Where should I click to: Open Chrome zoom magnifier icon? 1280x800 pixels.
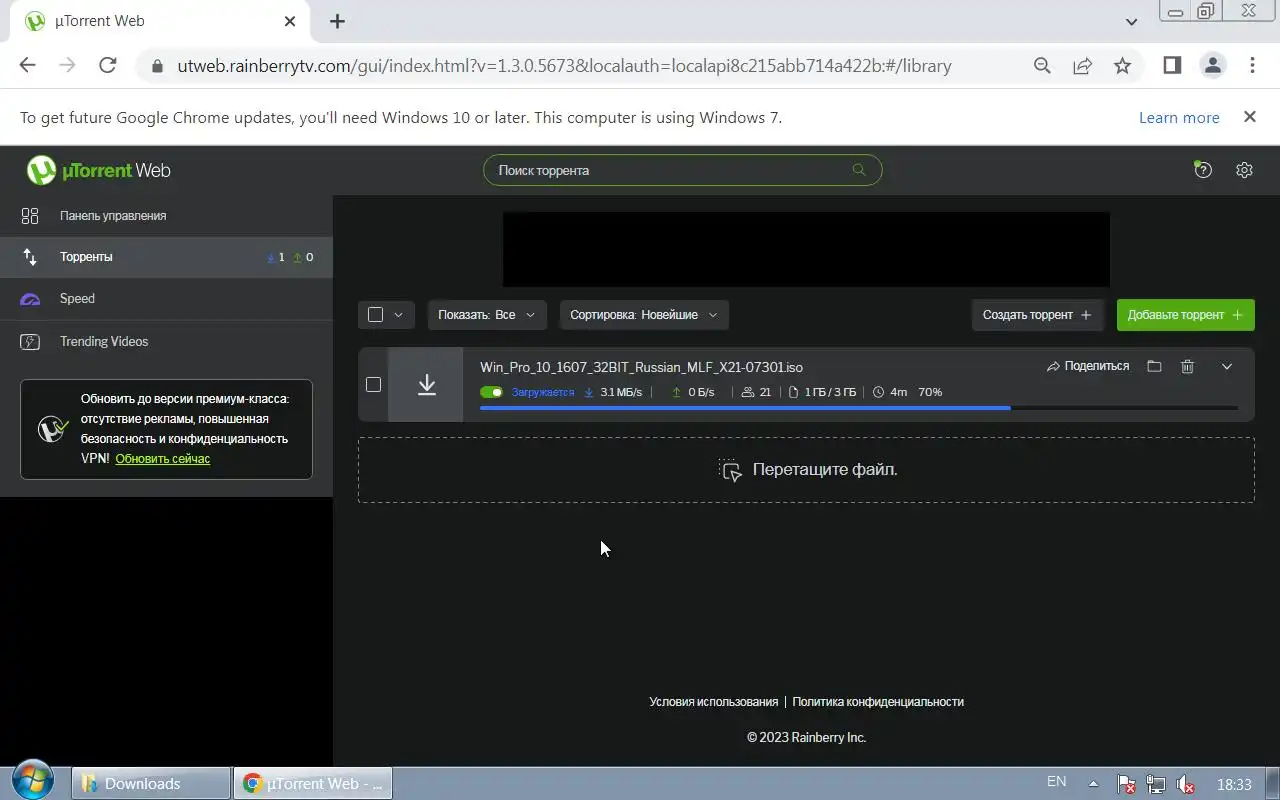click(x=1042, y=66)
